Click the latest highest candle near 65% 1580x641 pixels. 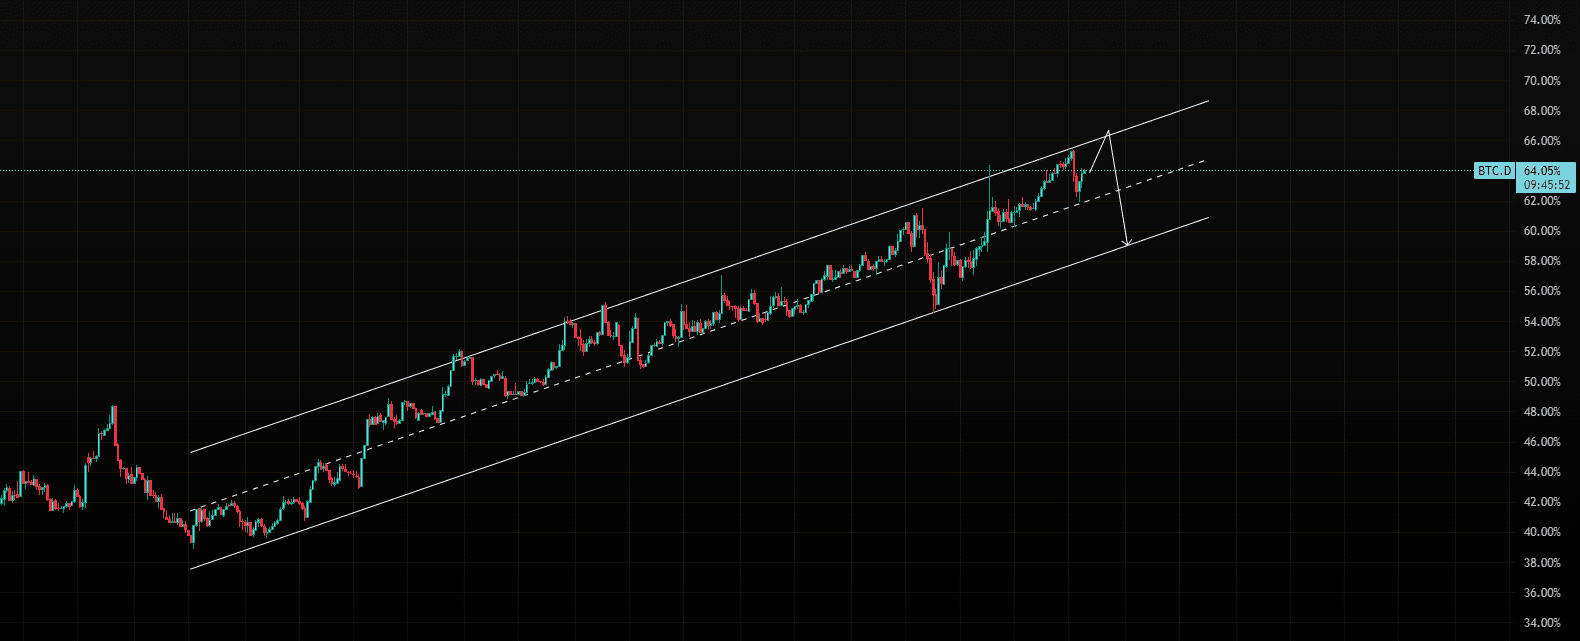[1072, 157]
